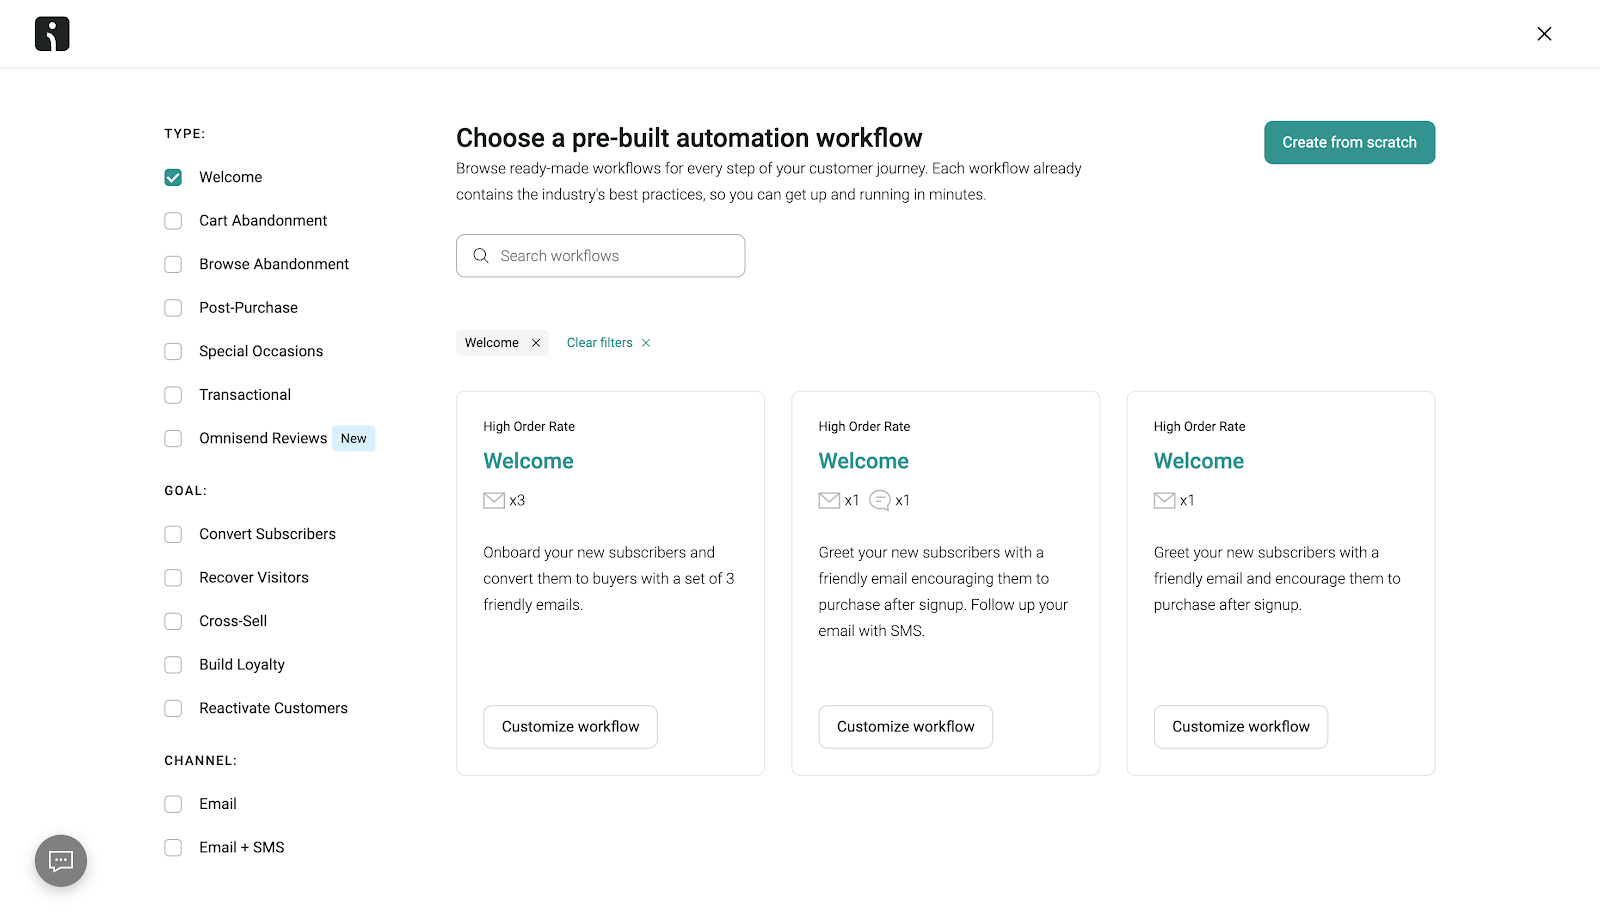This screenshot has height=913, width=1600.
Task: Remove the Welcome filter chip via its X
Action: (x=536, y=342)
